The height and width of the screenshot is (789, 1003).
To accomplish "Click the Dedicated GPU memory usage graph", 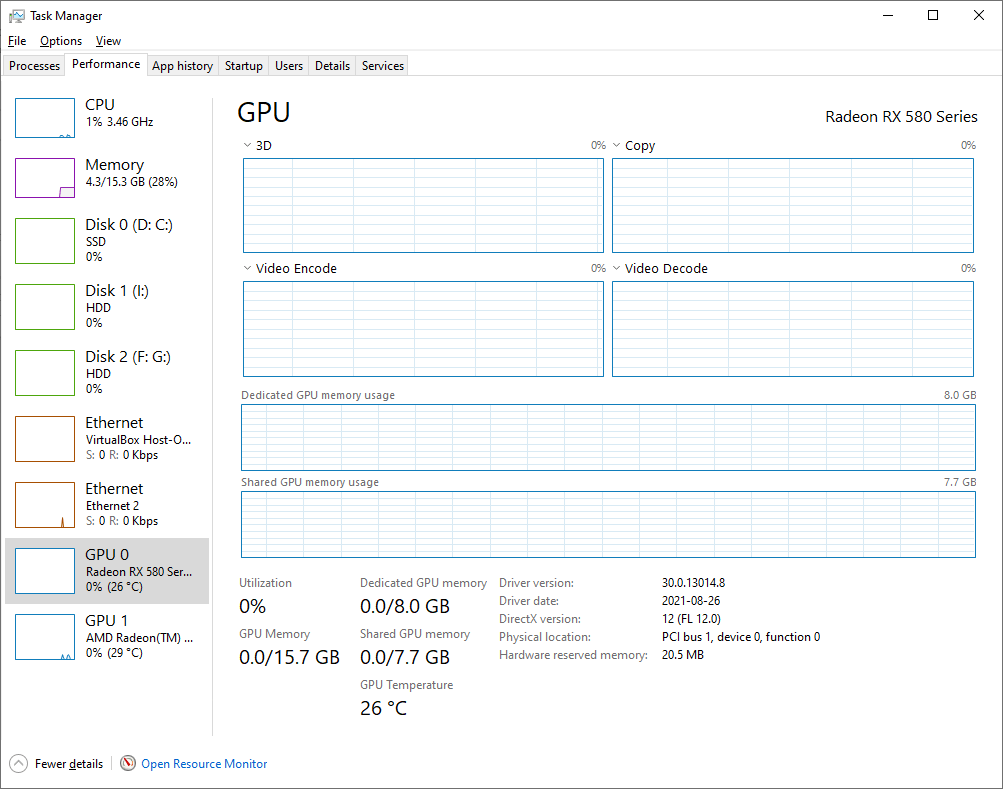I will [608, 438].
